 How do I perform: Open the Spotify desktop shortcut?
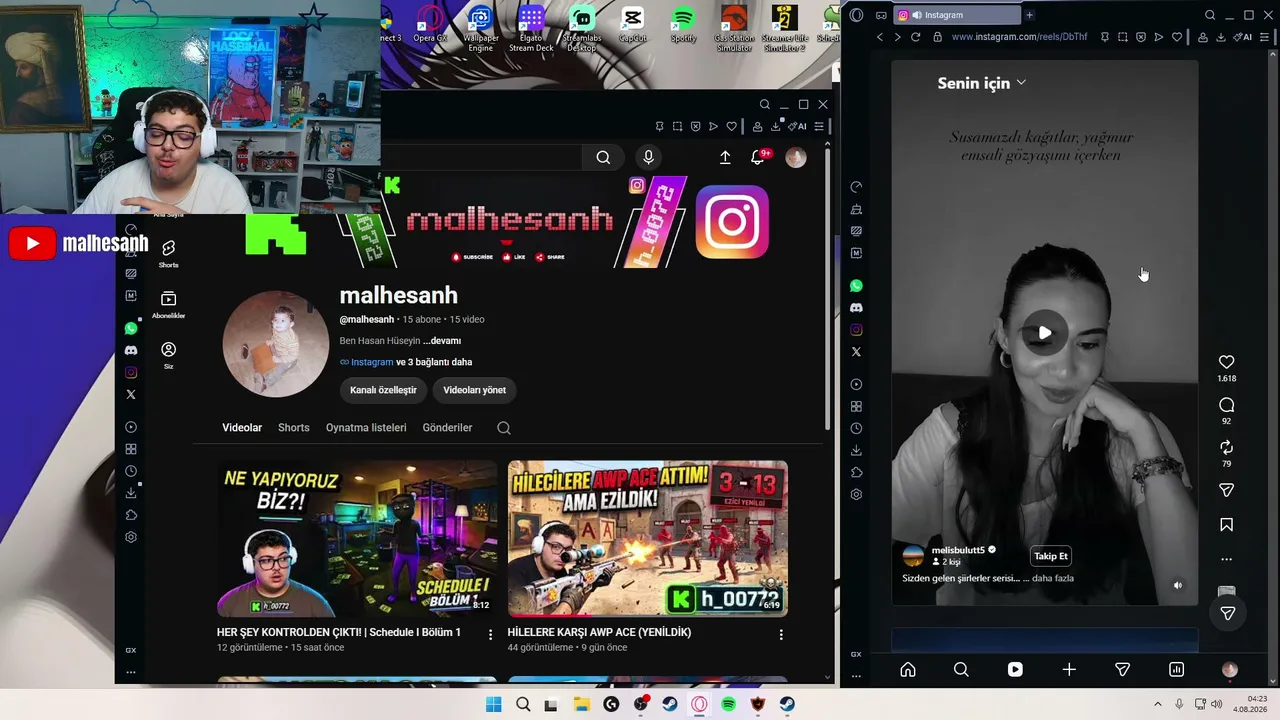click(x=683, y=26)
